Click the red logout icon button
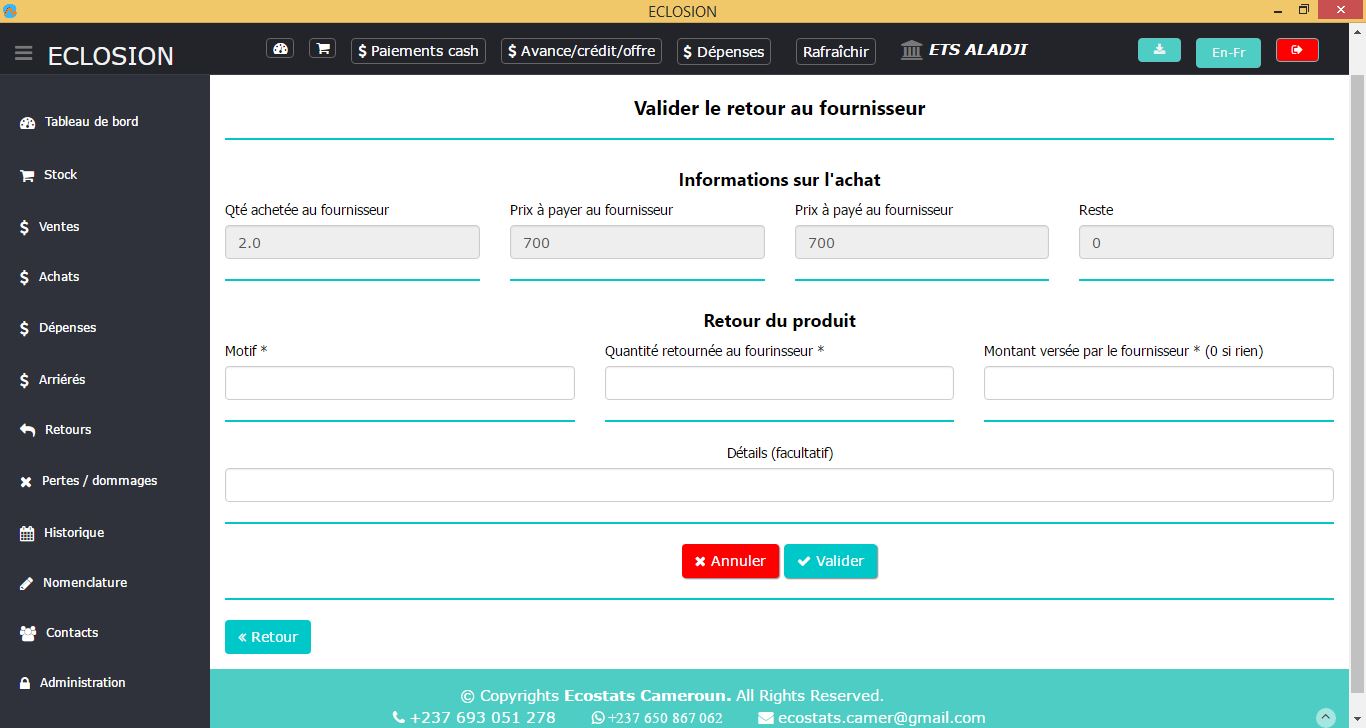 tap(1297, 50)
